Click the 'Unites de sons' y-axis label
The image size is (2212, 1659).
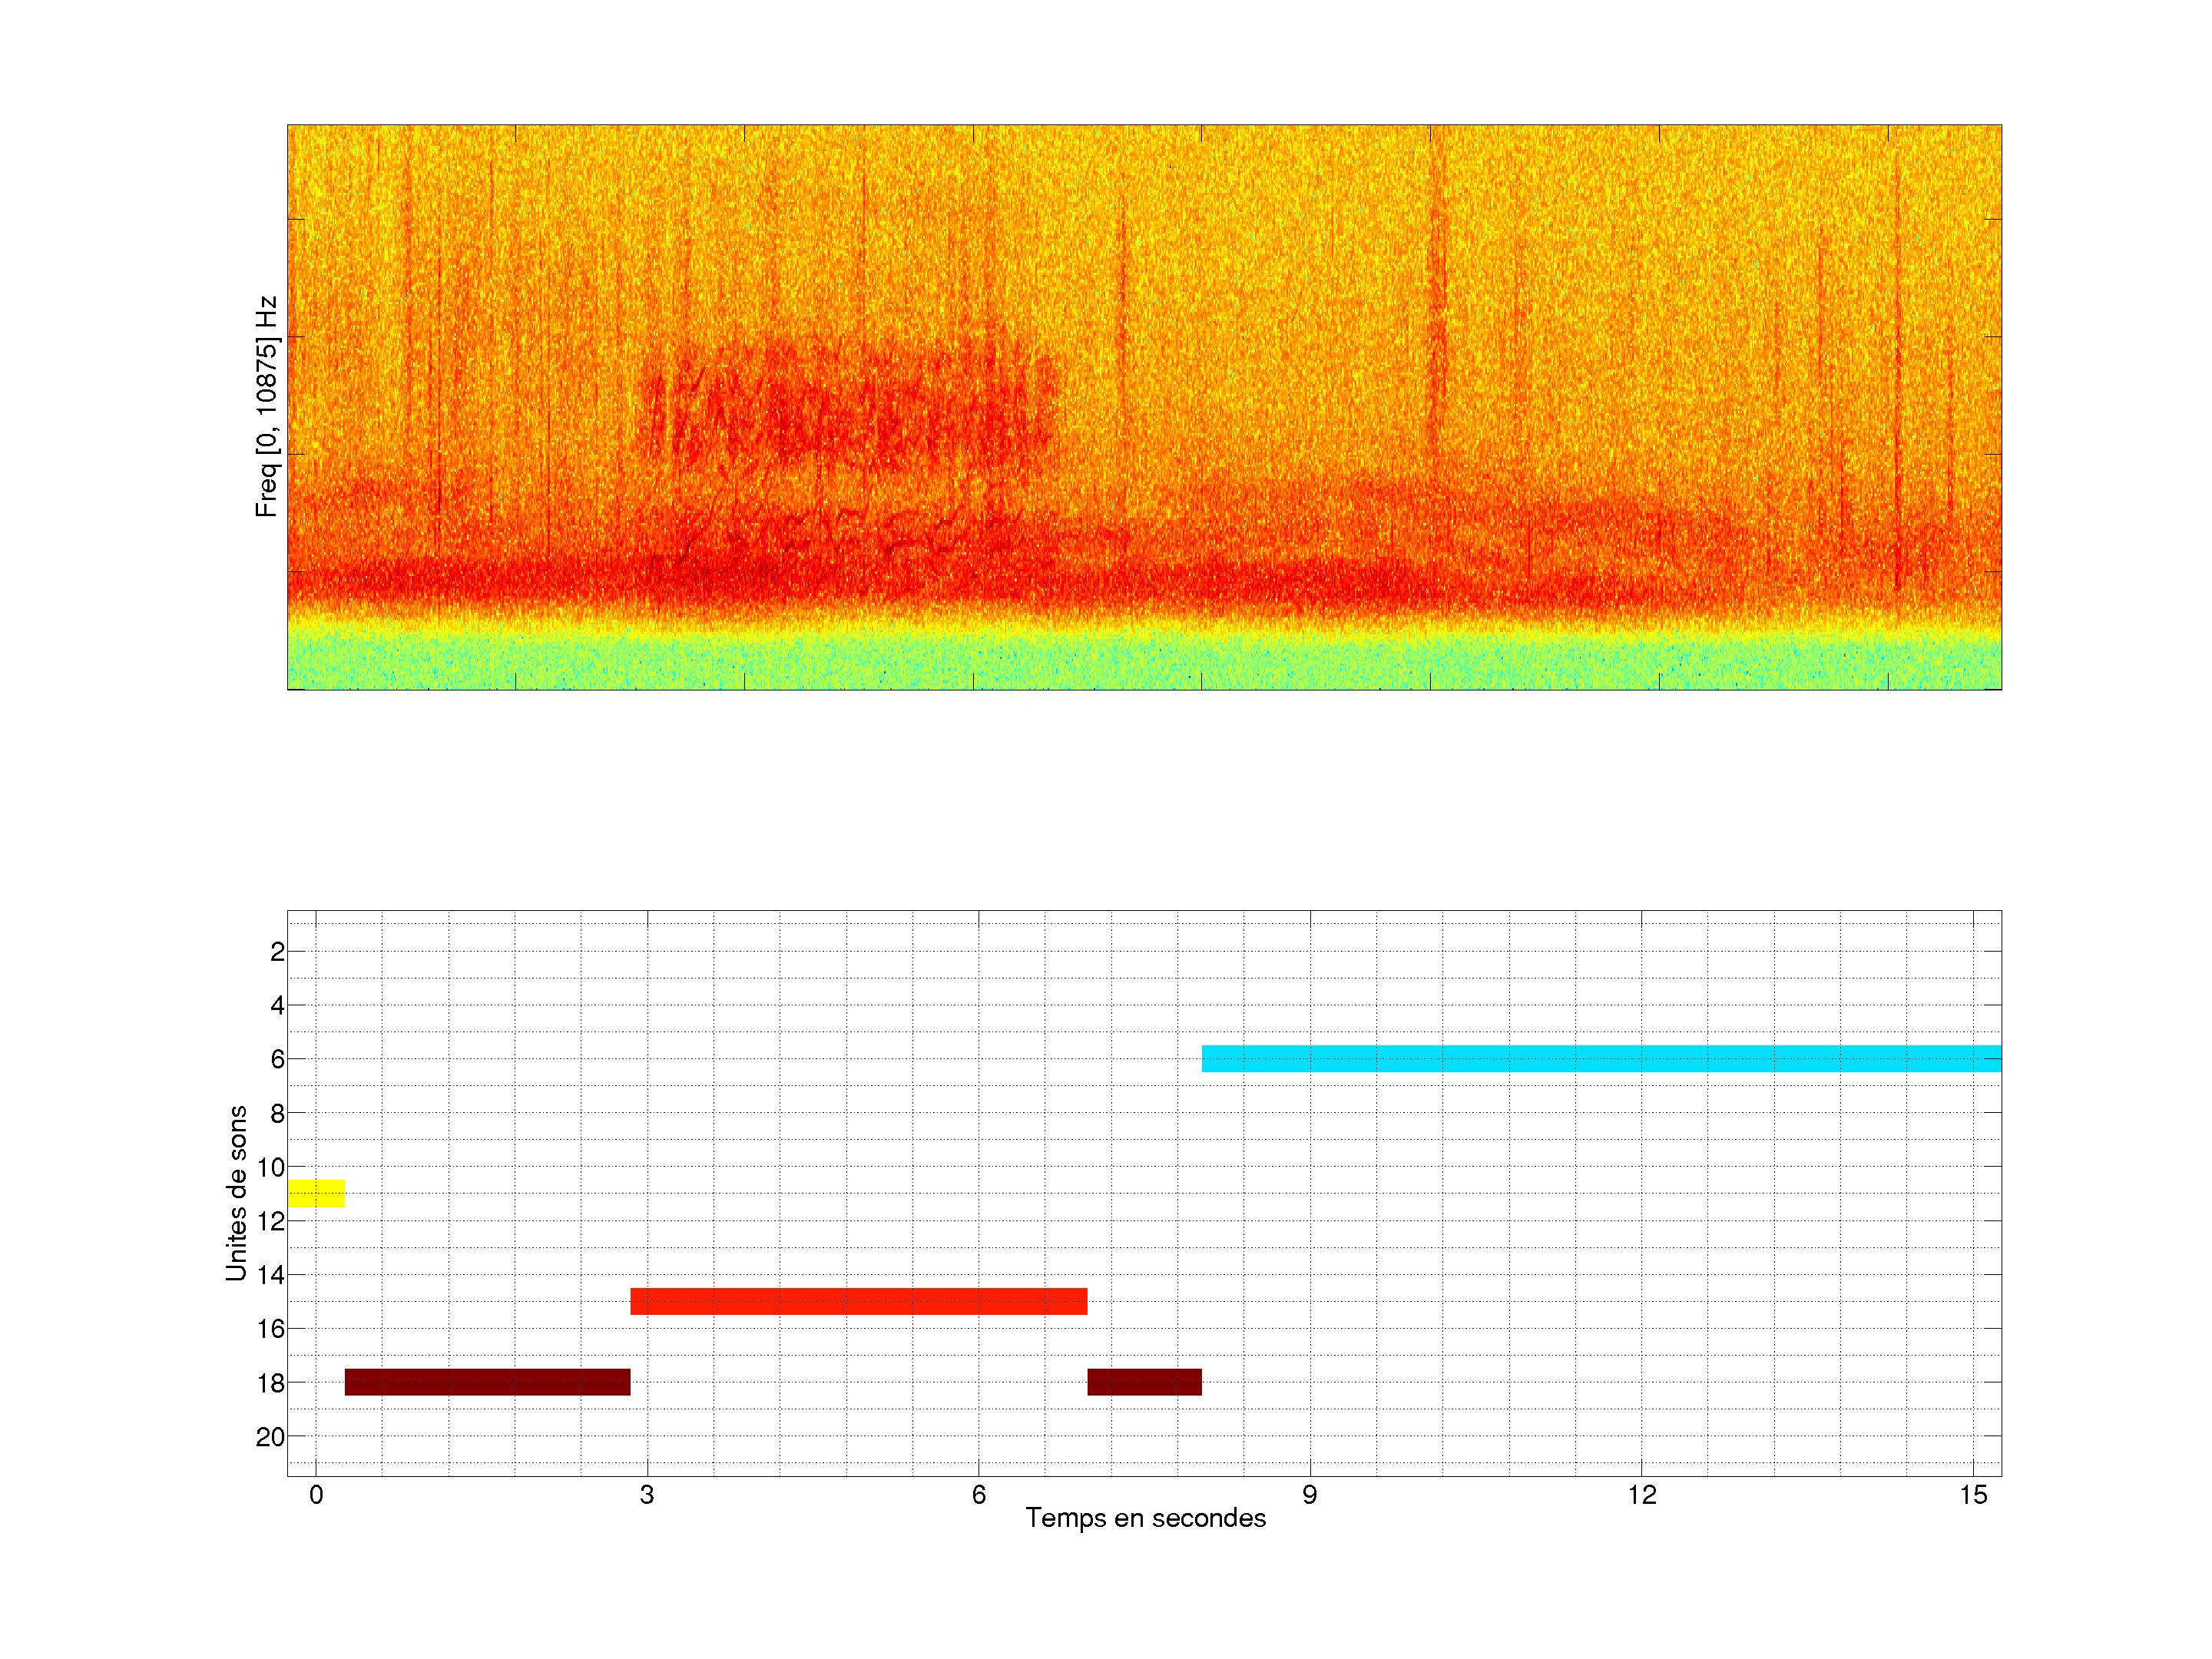pyautogui.click(x=236, y=1192)
